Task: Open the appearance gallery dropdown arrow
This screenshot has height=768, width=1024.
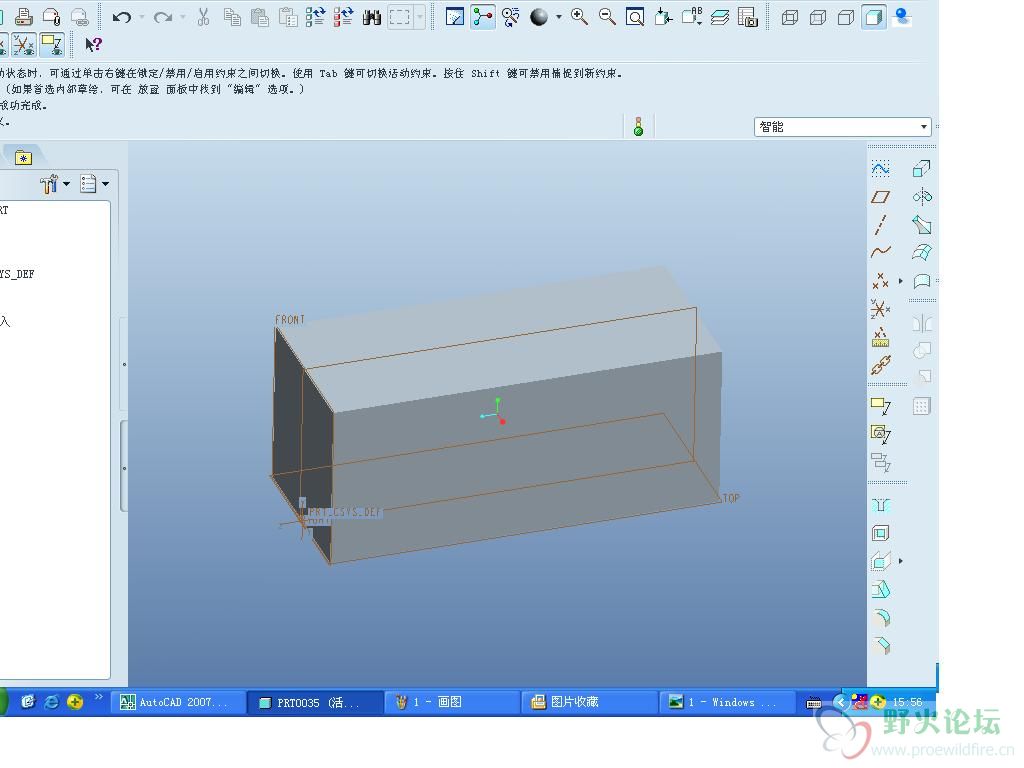Action: (x=559, y=17)
